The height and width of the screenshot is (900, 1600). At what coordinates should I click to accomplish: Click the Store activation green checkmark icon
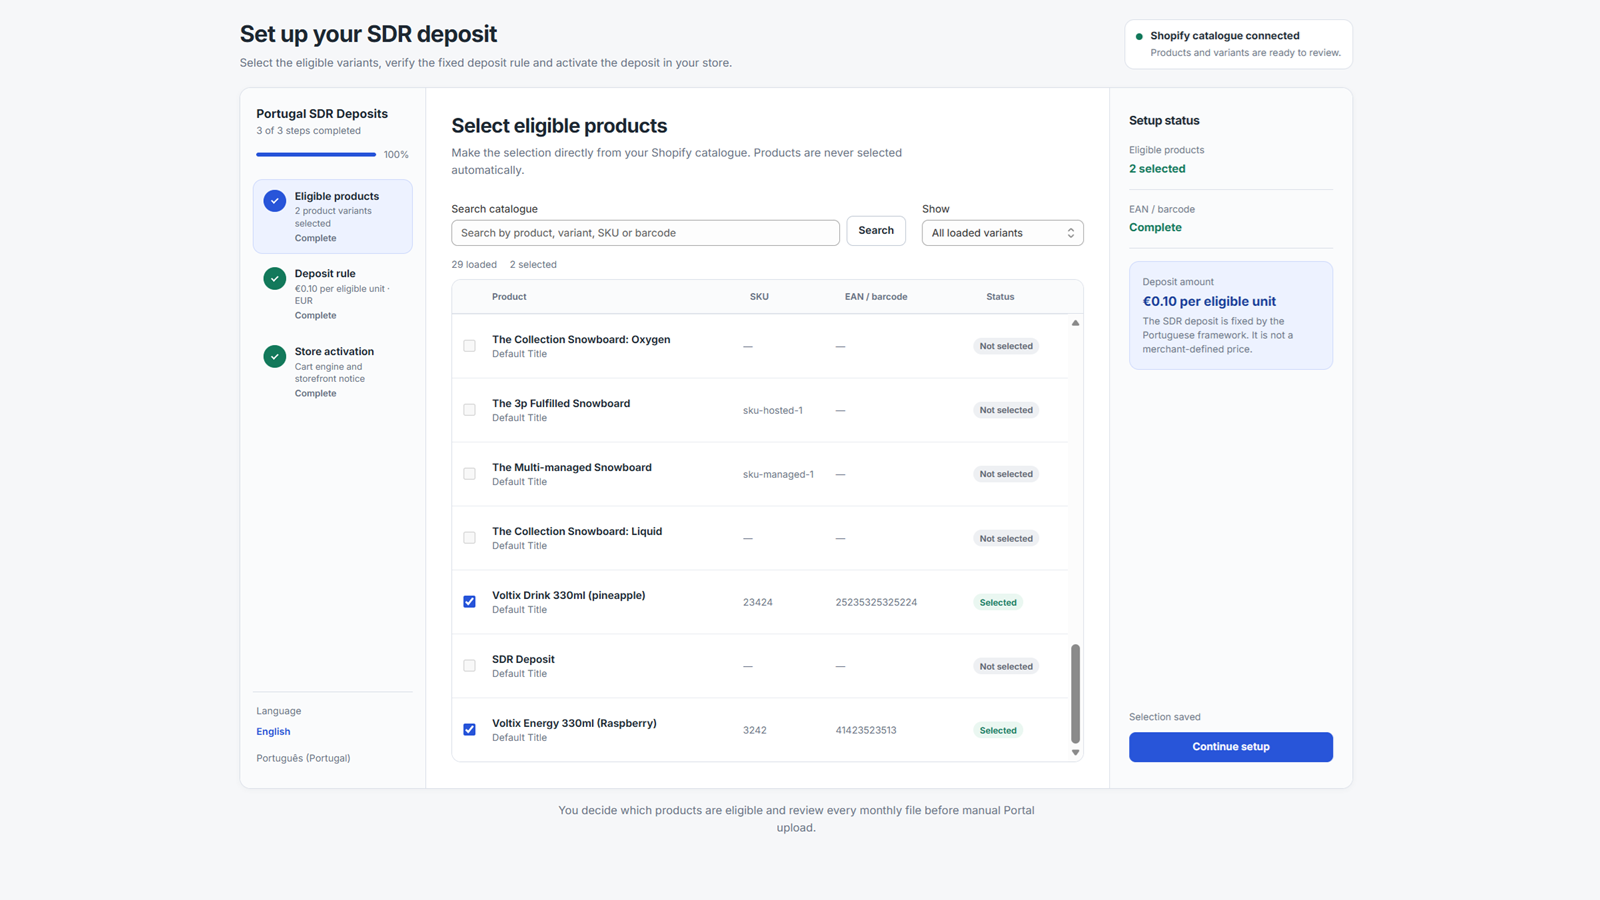[x=275, y=356]
